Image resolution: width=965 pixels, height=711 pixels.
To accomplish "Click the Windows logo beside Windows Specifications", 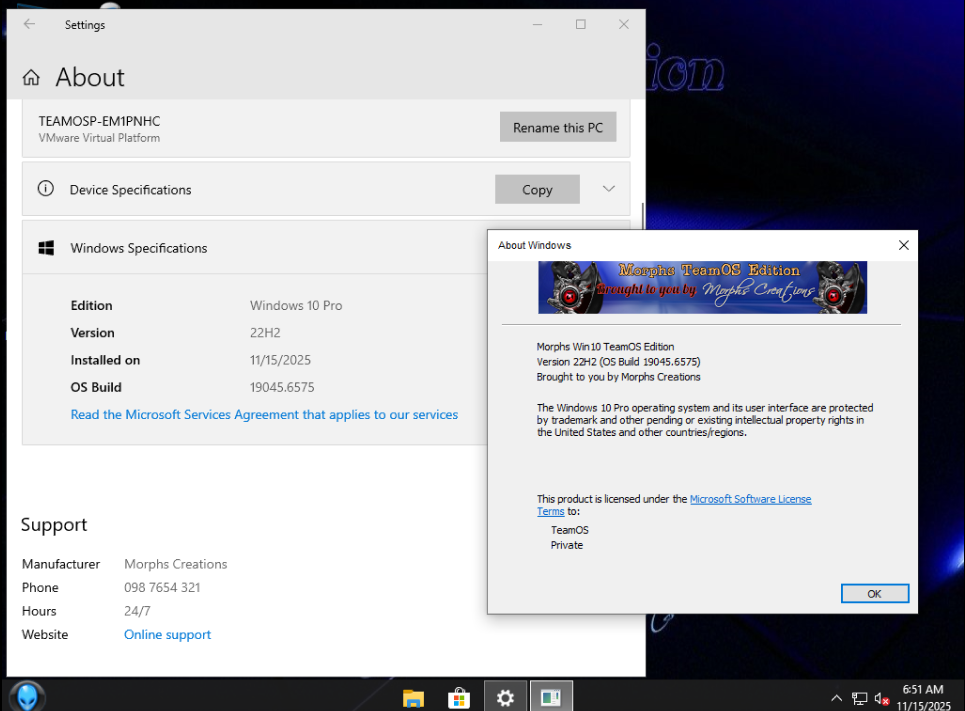I will point(46,248).
